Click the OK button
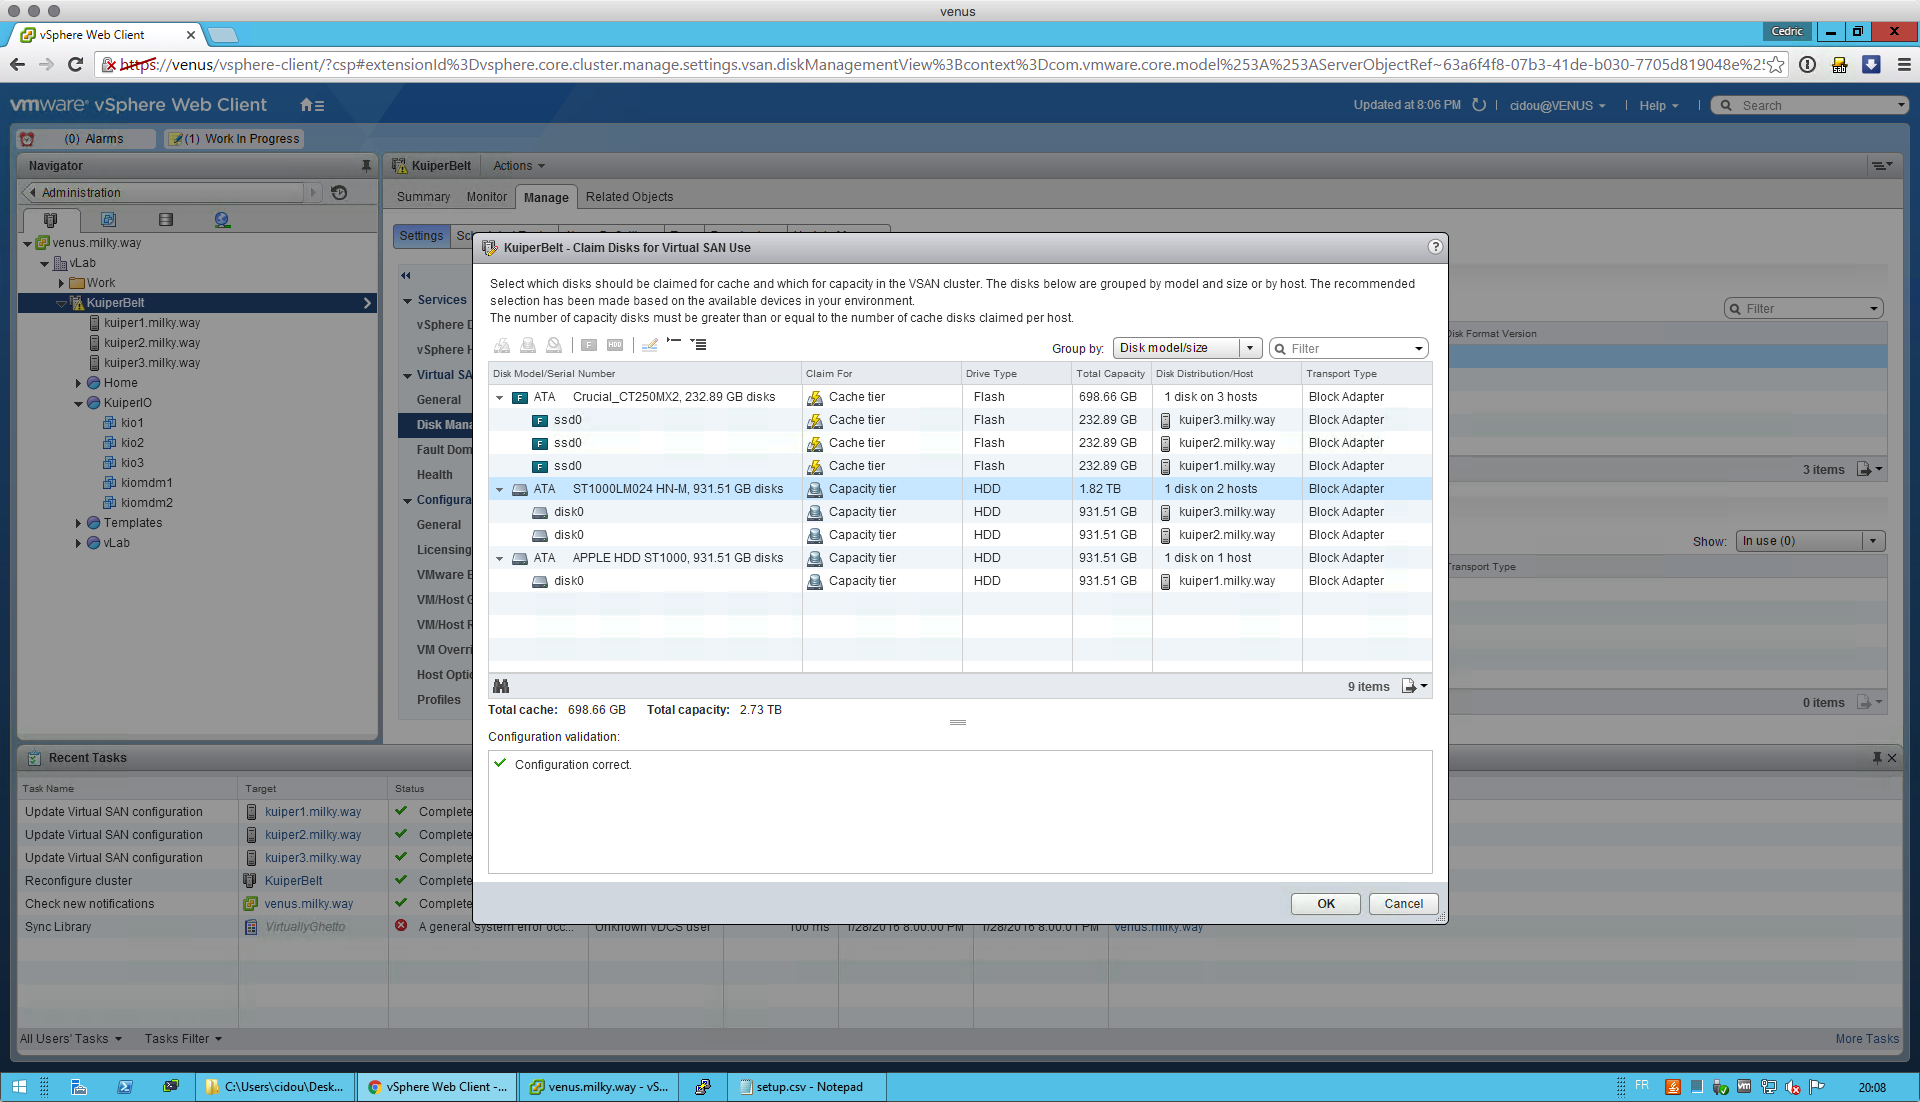Viewport: 1920px width, 1102px height. 1325,904
